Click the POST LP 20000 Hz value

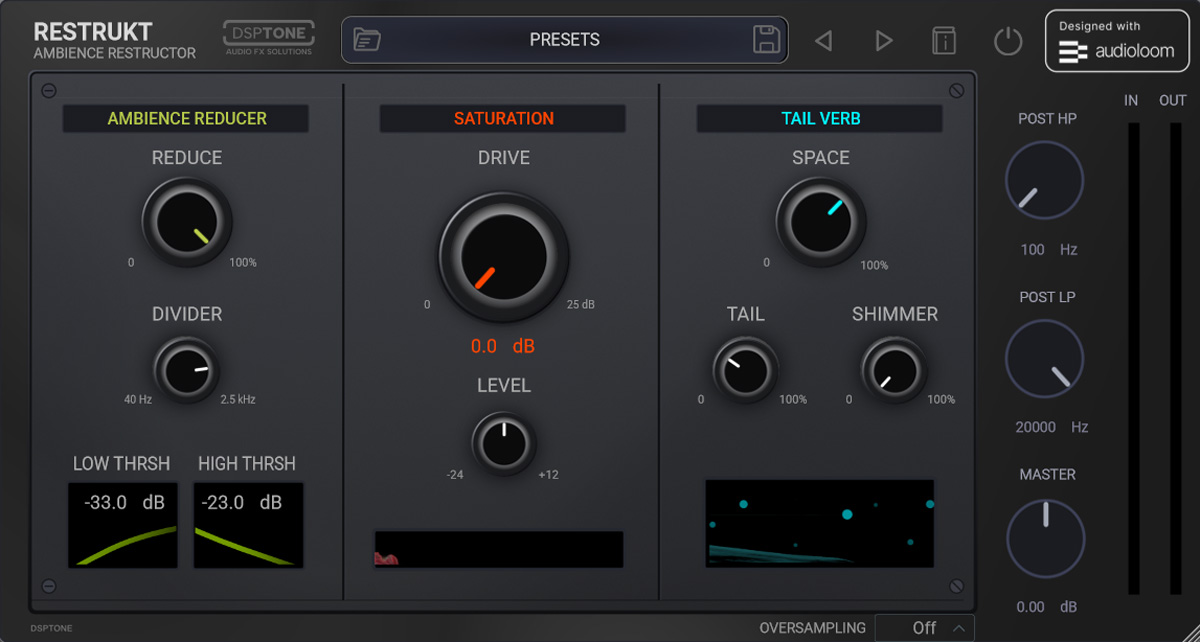pyautogui.click(x=1051, y=427)
